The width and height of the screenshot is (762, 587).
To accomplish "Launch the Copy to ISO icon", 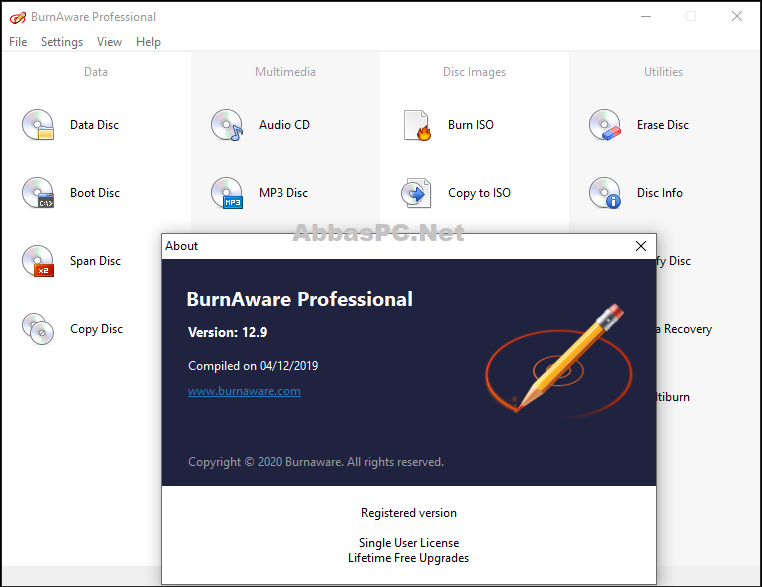I will [416, 193].
